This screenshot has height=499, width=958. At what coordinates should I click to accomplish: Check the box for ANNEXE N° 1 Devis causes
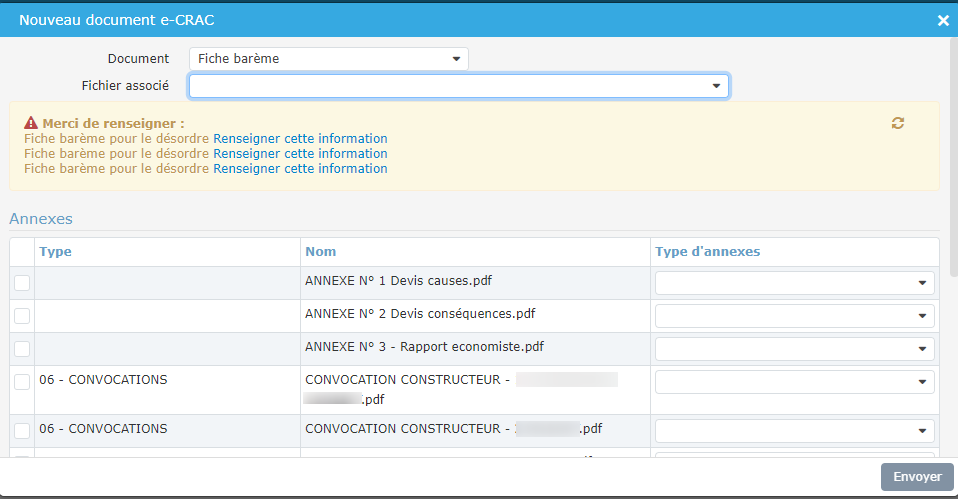(22, 283)
